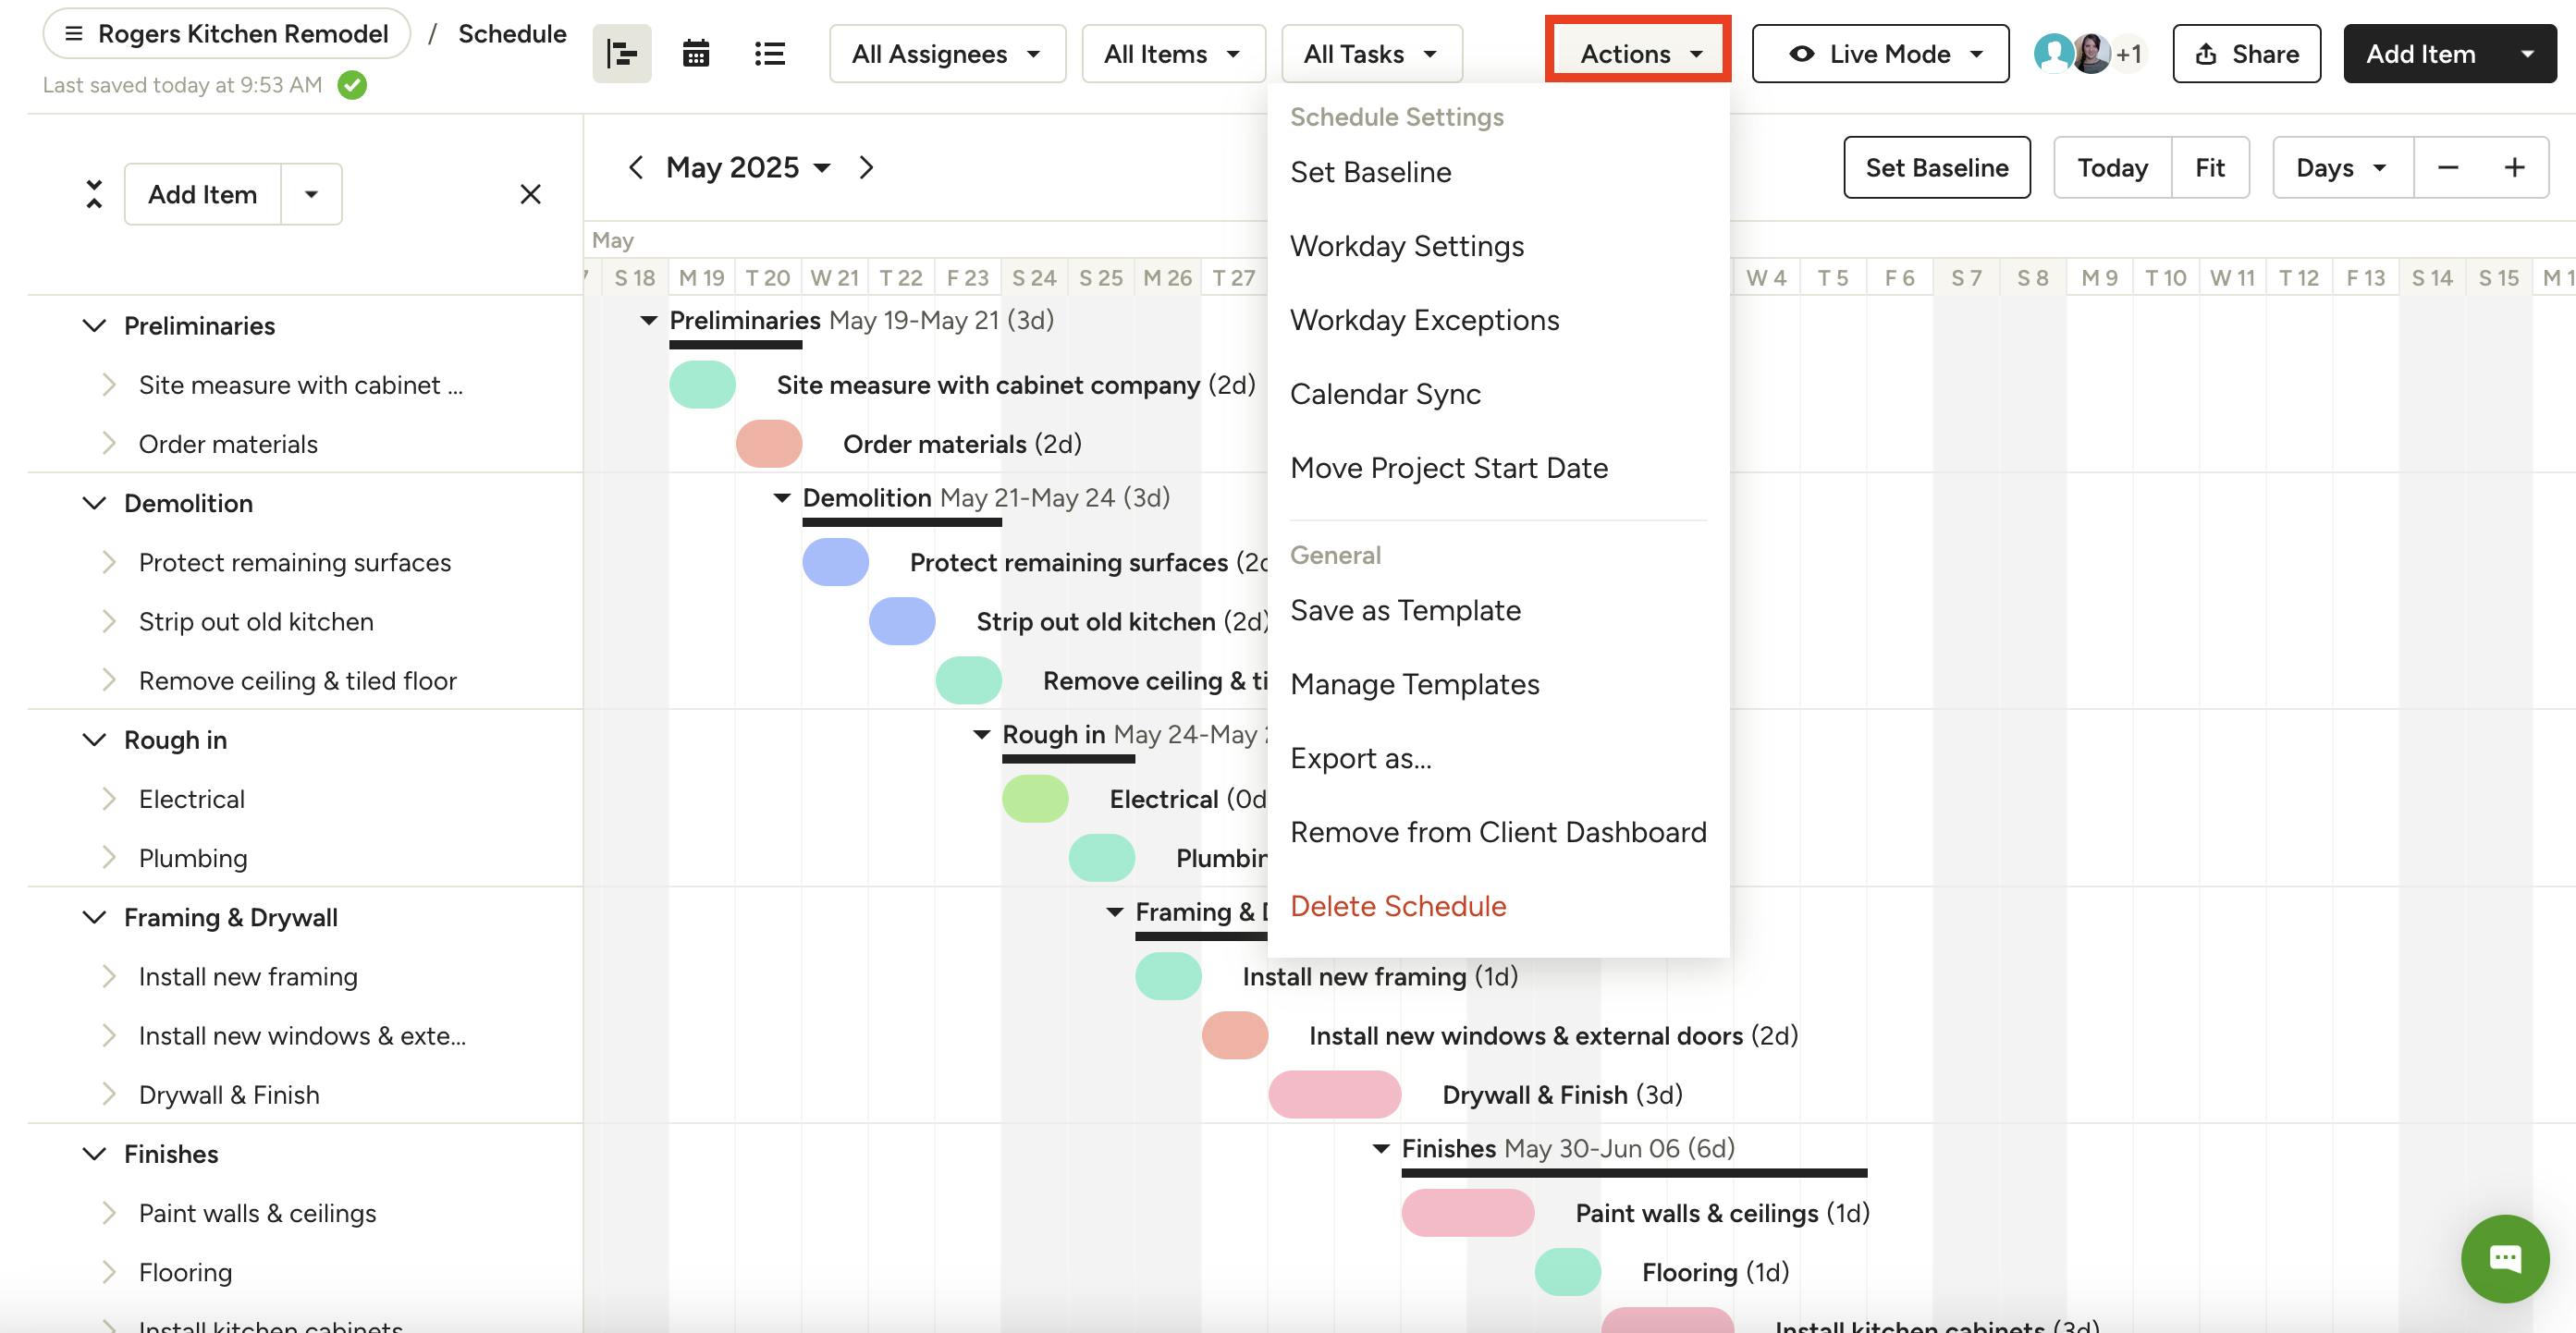The height and width of the screenshot is (1333, 2576).
Task: Open the All Assignees filter dropdown
Action: coord(946,54)
